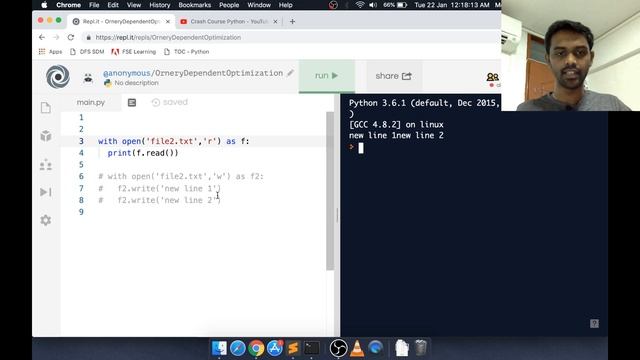Open OBS from the dock
The height and width of the screenshot is (360, 640).
[338, 348]
